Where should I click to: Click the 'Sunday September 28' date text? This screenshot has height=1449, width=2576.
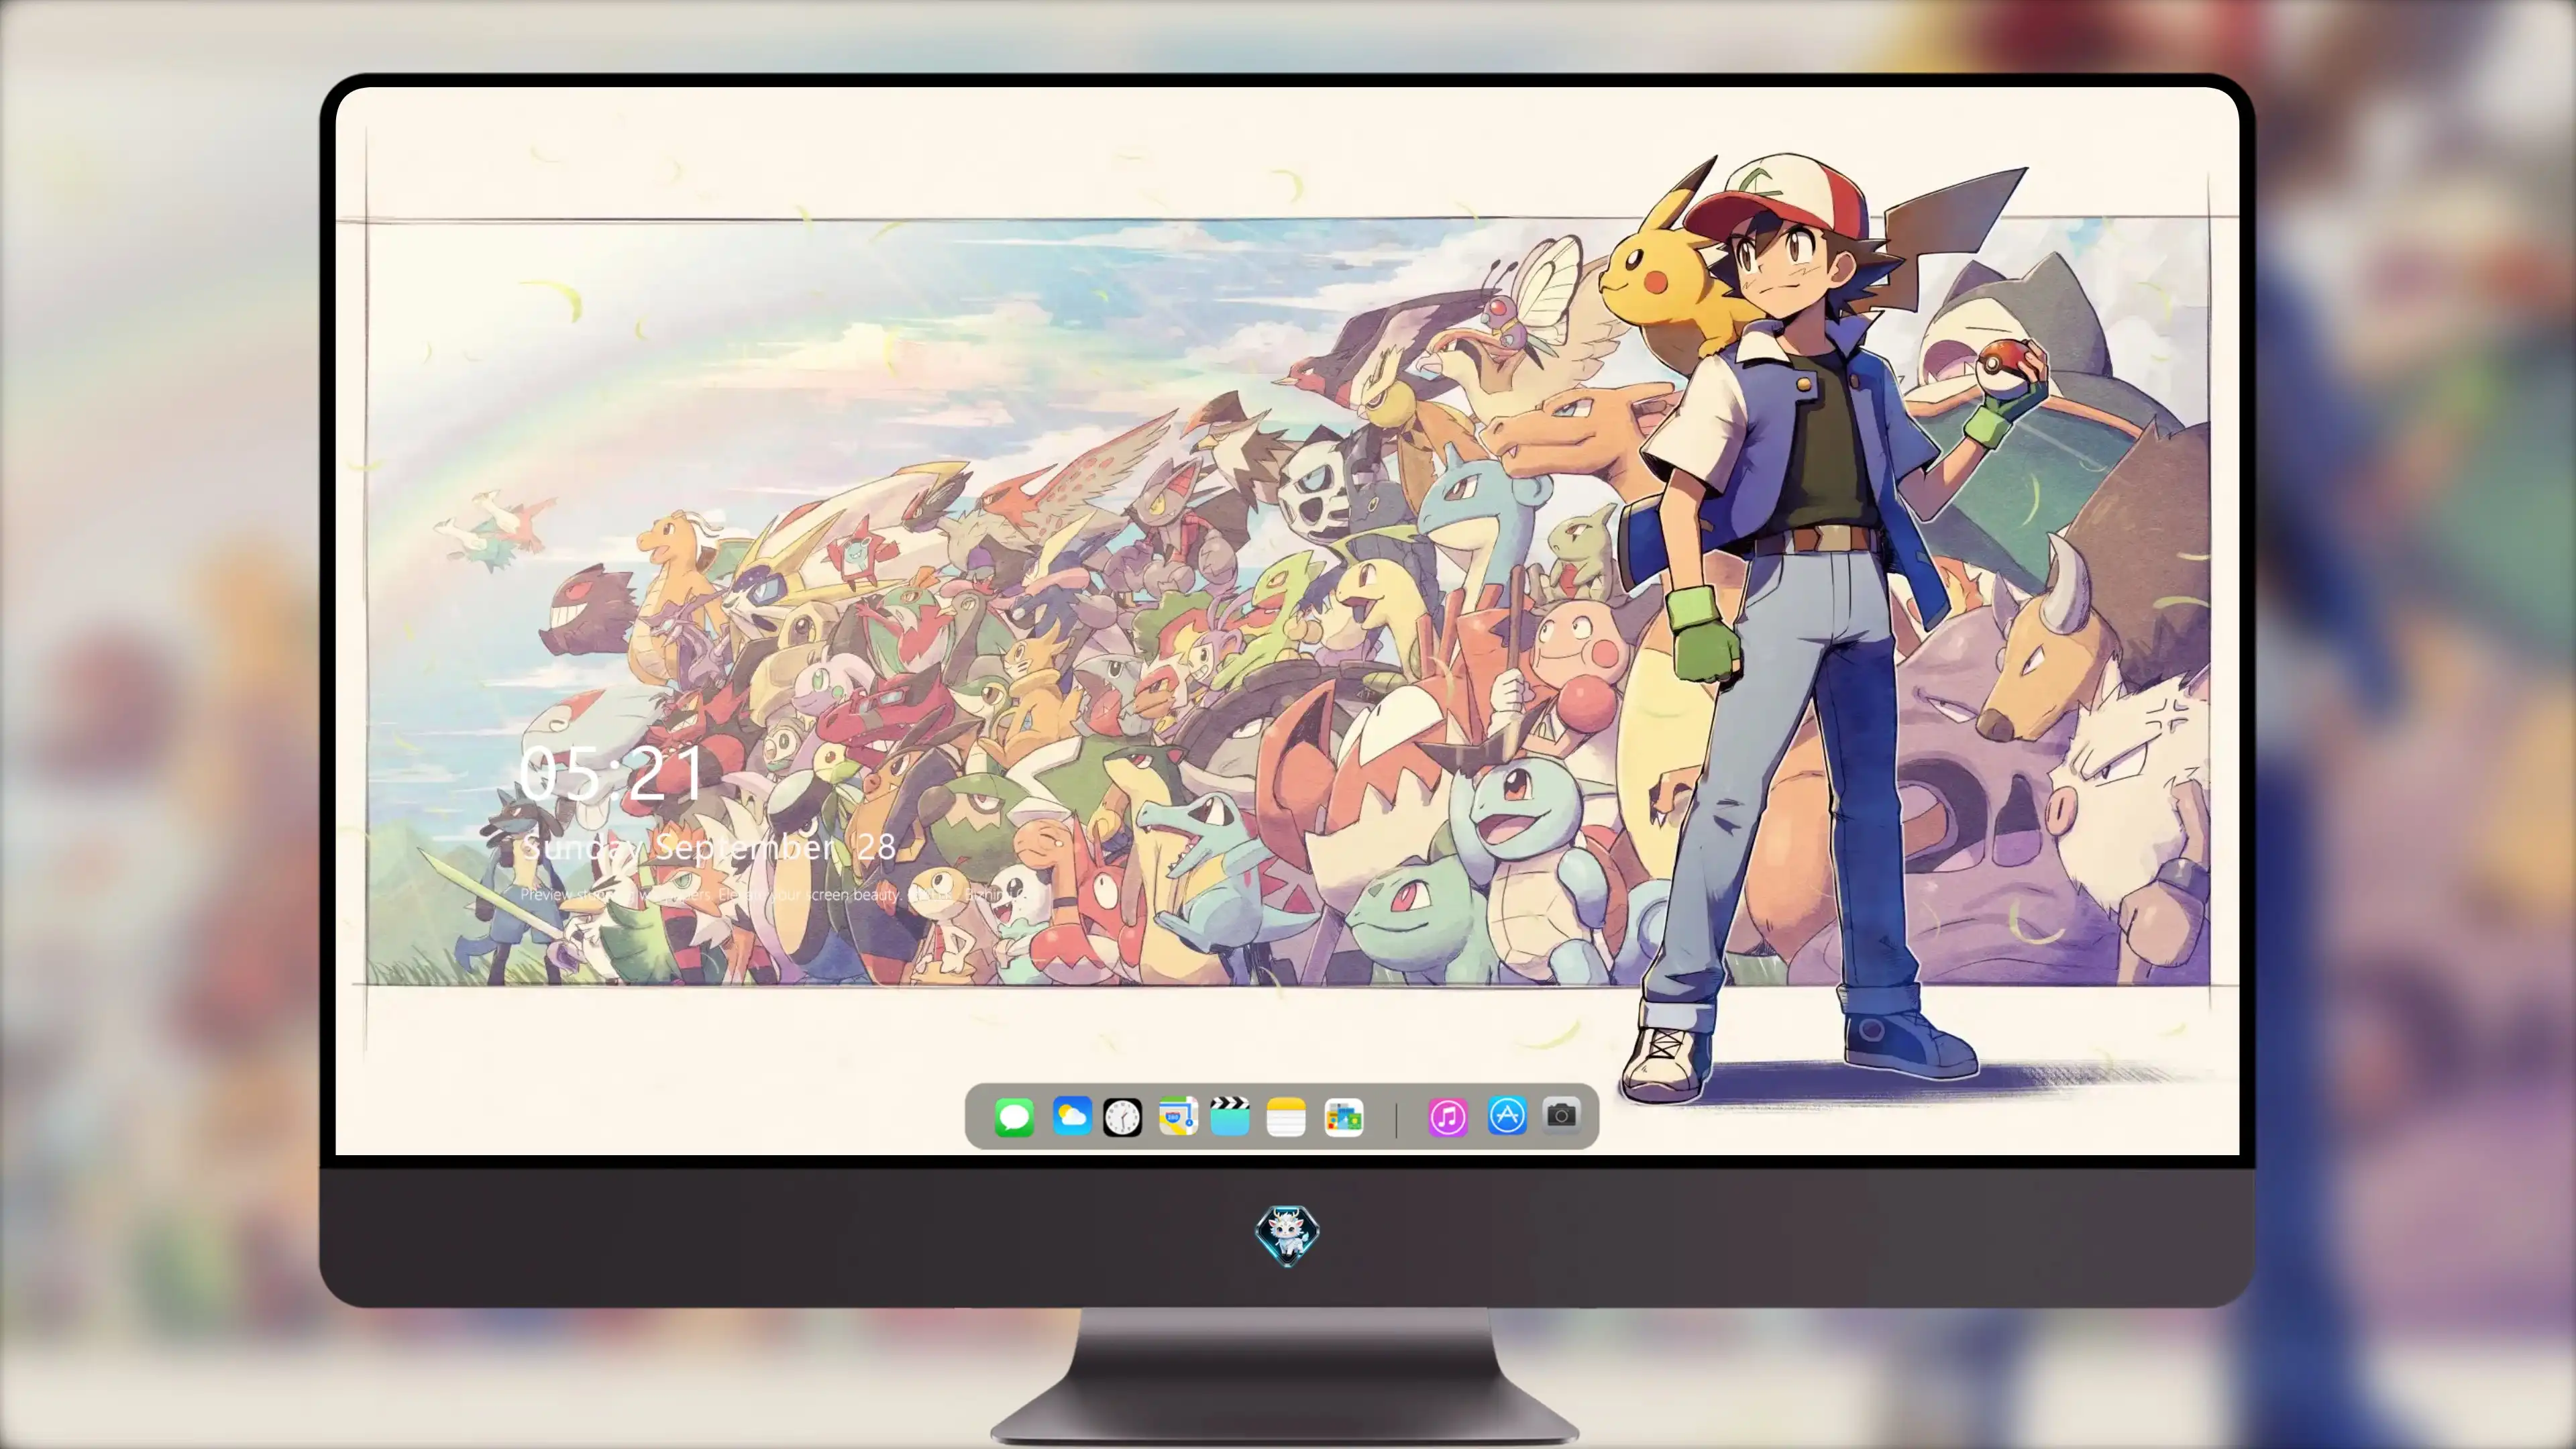(x=708, y=848)
